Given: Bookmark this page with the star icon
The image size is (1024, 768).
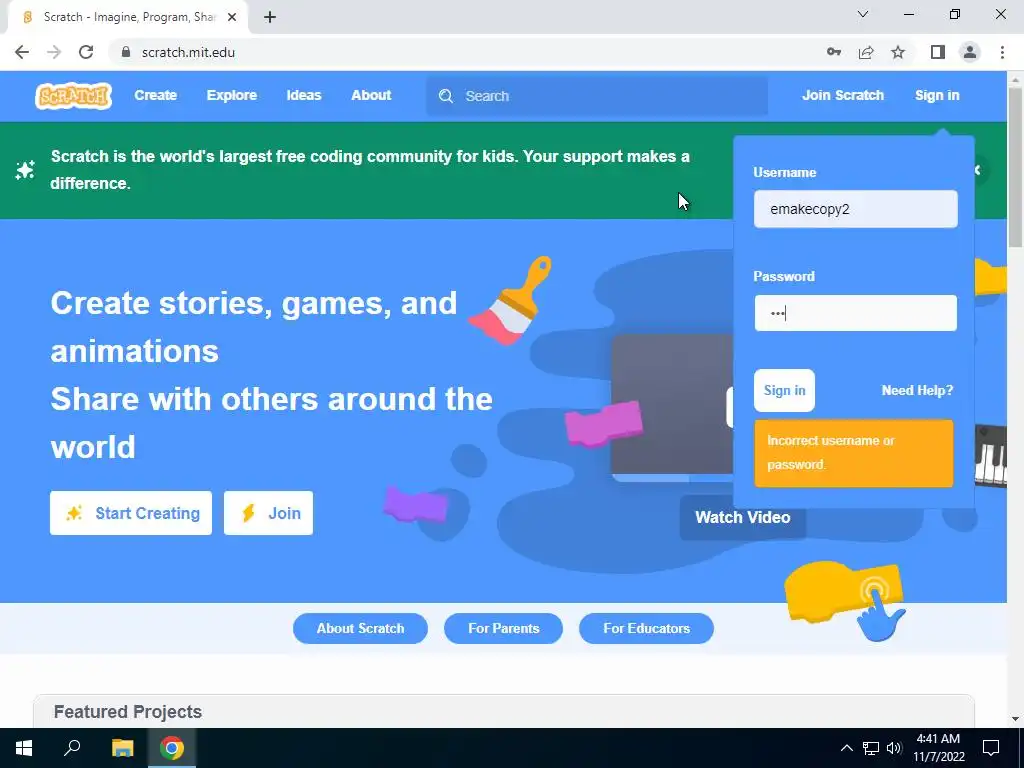Looking at the screenshot, I should click(898, 52).
